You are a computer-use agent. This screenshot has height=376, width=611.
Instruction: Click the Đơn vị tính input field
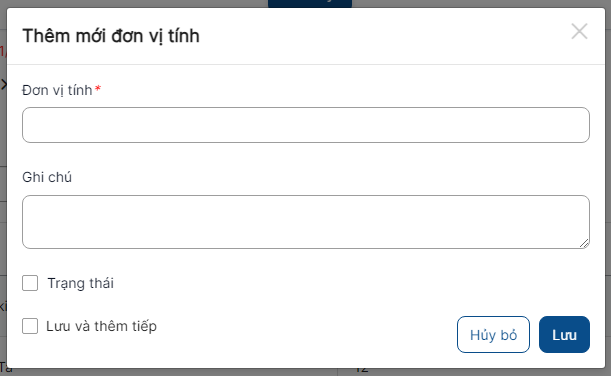coord(306,125)
